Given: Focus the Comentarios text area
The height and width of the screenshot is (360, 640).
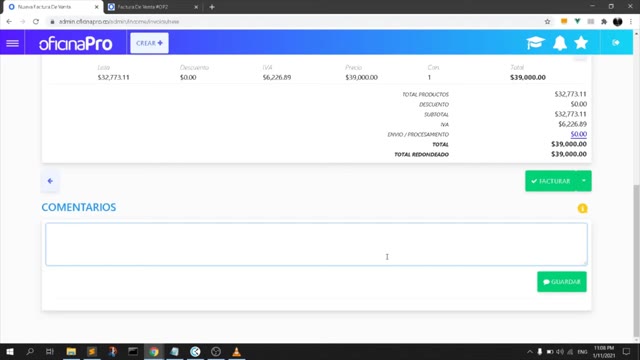Looking at the screenshot, I should (x=316, y=244).
